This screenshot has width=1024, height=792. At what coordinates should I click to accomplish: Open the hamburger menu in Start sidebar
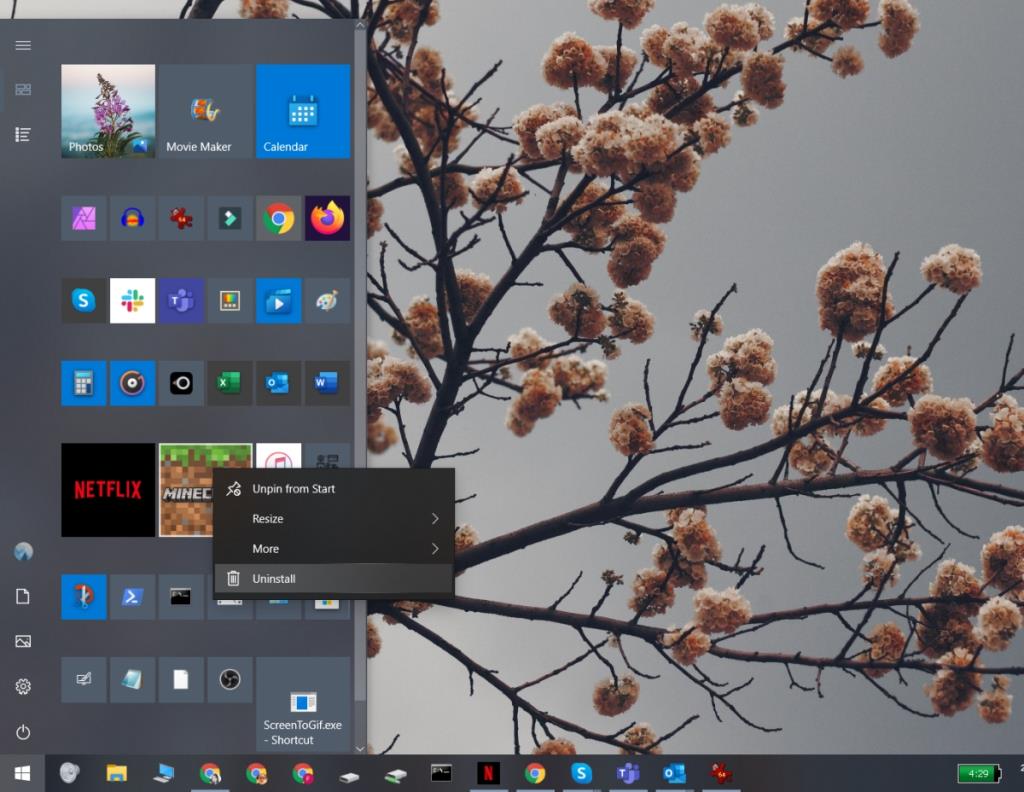coord(22,45)
